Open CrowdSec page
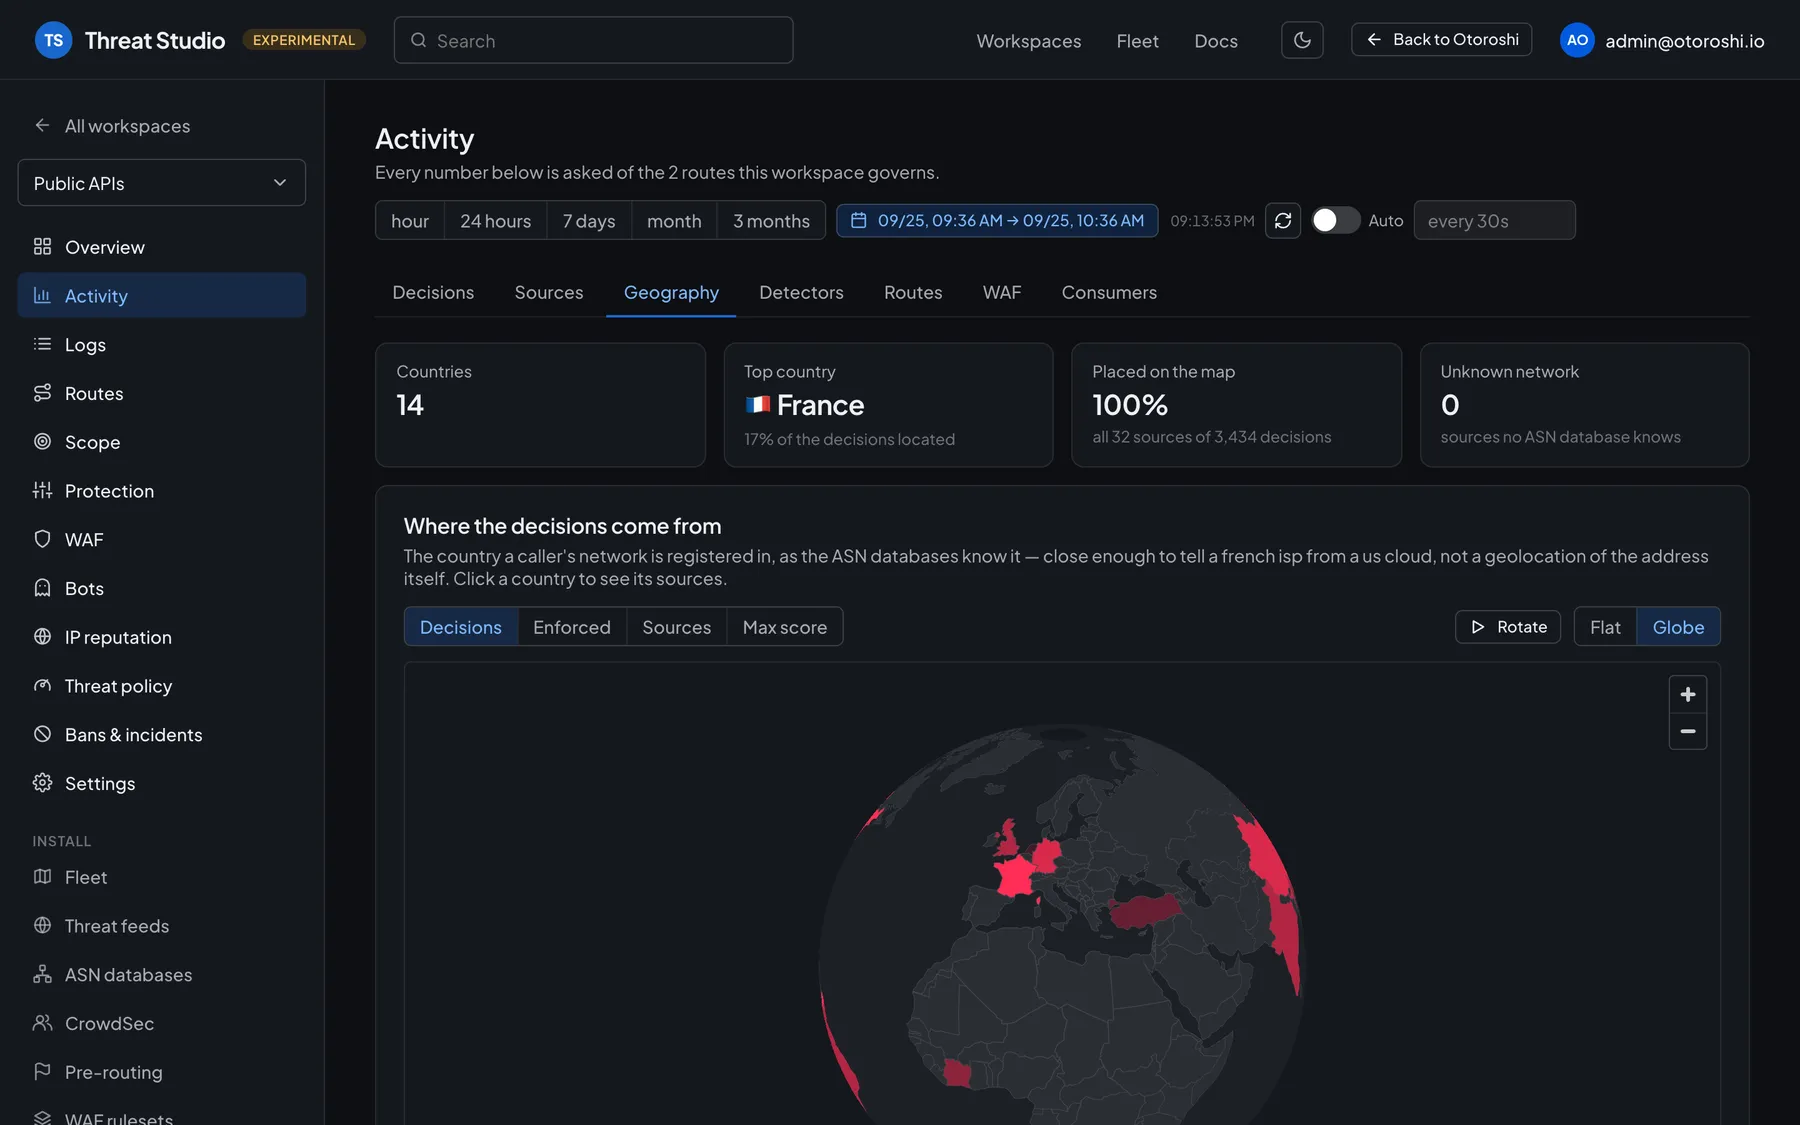 click(x=162, y=1023)
